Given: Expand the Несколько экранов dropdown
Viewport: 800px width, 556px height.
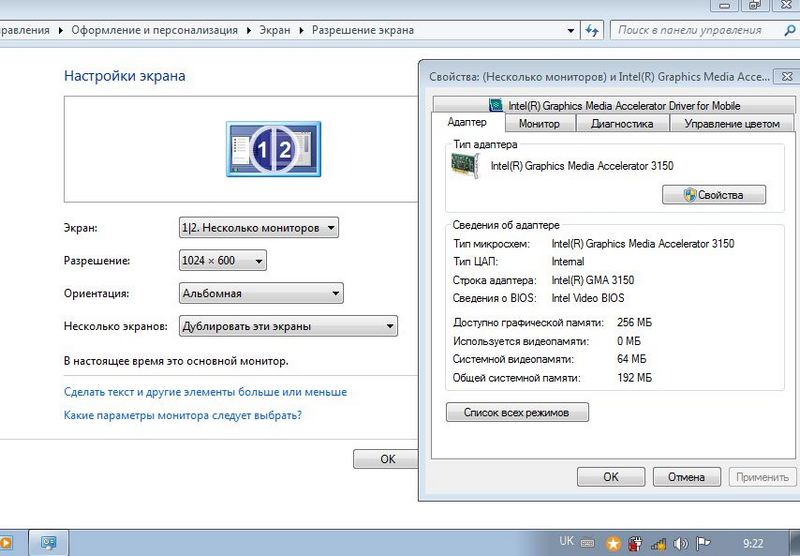Looking at the screenshot, I should (x=287, y=326).
